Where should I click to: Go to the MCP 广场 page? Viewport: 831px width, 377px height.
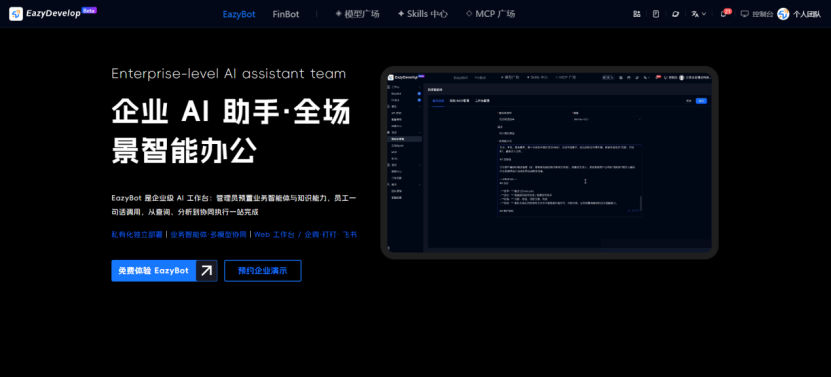[x=490, y=14]
